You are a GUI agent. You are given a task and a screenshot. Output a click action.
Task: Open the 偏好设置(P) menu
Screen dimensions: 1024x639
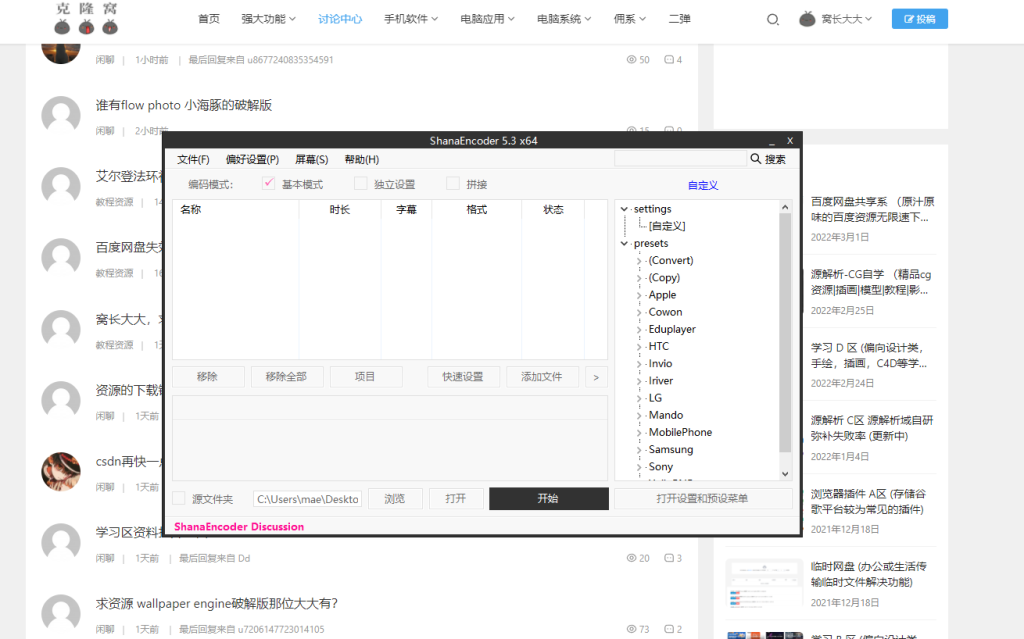(x=252, y=159)
